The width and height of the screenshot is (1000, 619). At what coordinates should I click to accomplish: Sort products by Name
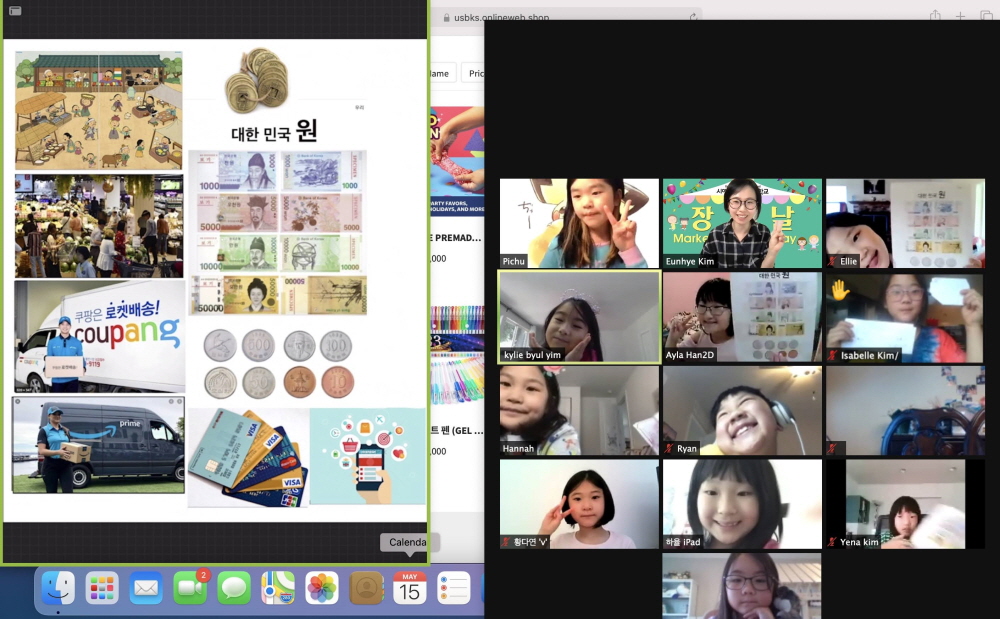pyautogui.click(x=442, y=73)
